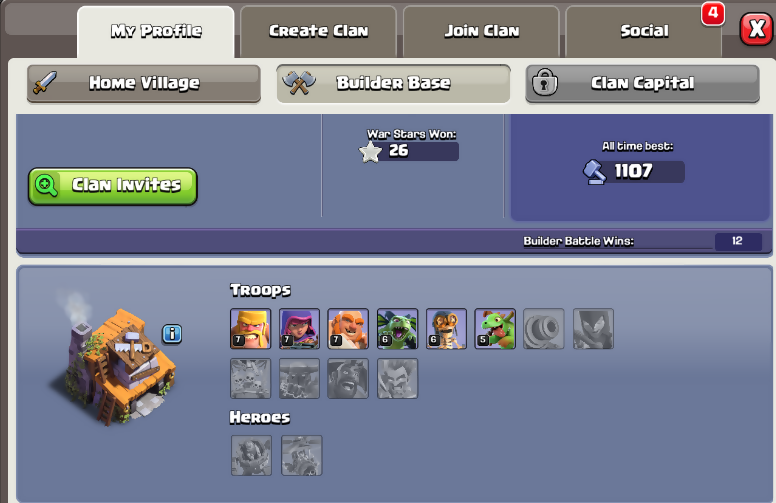Select the Sneaky Archer troop icon

299,329
